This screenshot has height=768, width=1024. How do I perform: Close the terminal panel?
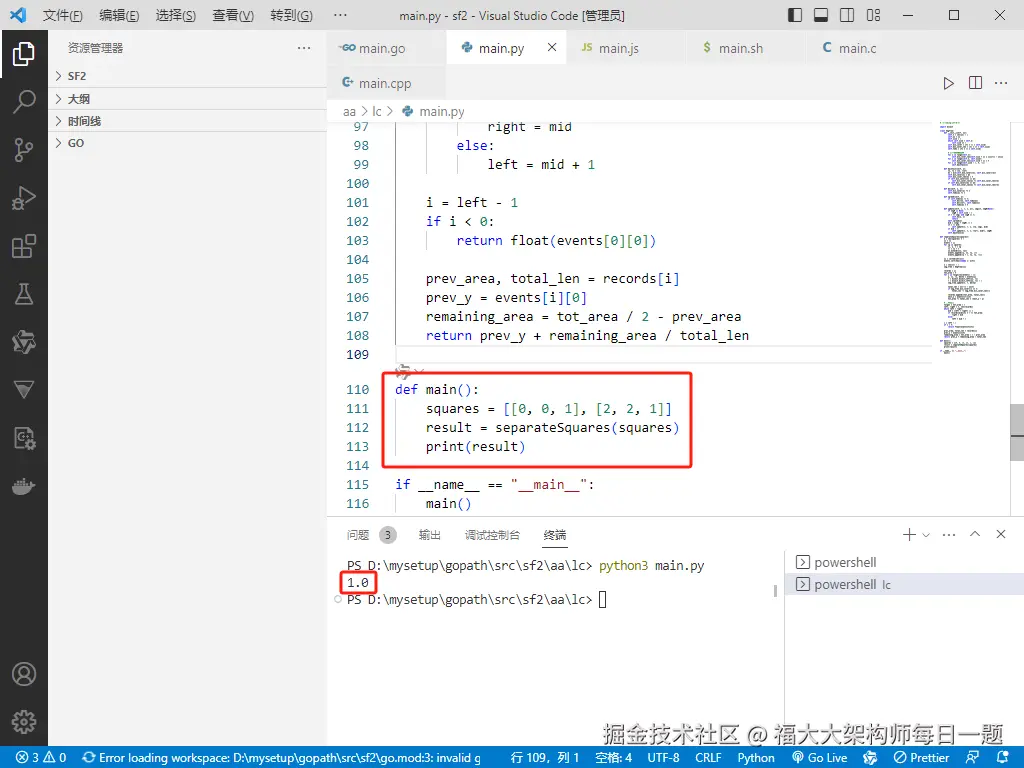click(1000, 534)
